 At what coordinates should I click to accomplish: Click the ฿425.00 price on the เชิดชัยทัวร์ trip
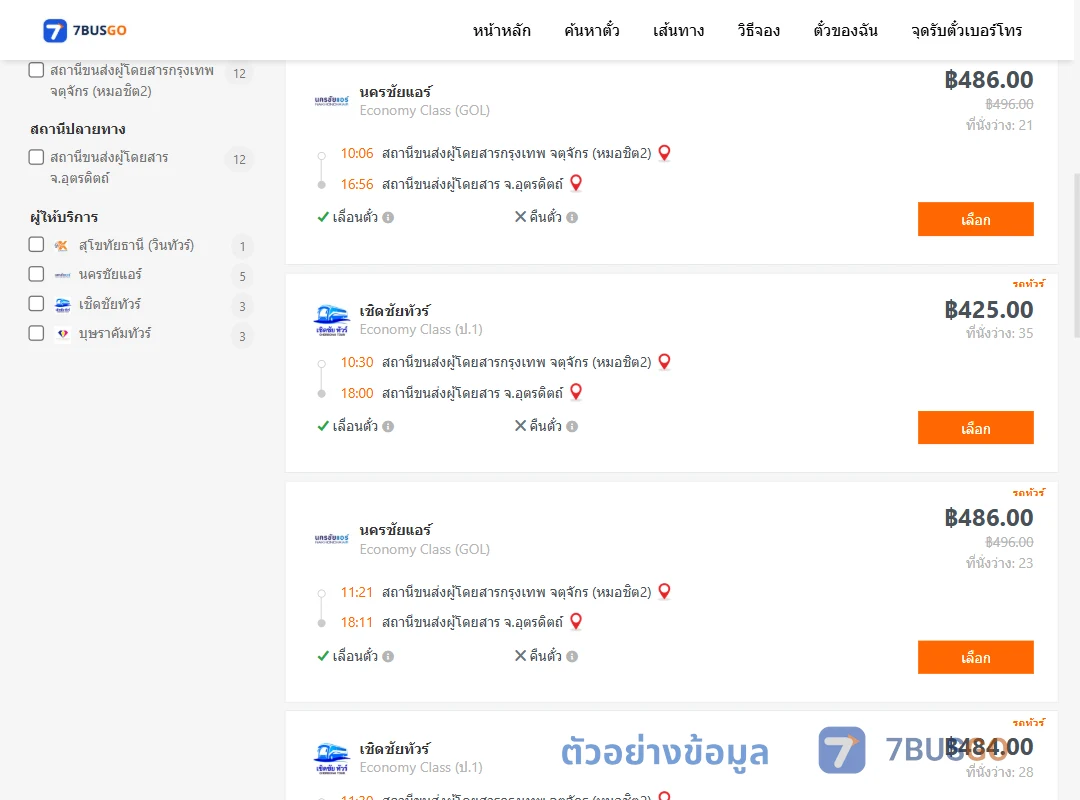pos(988,310)
